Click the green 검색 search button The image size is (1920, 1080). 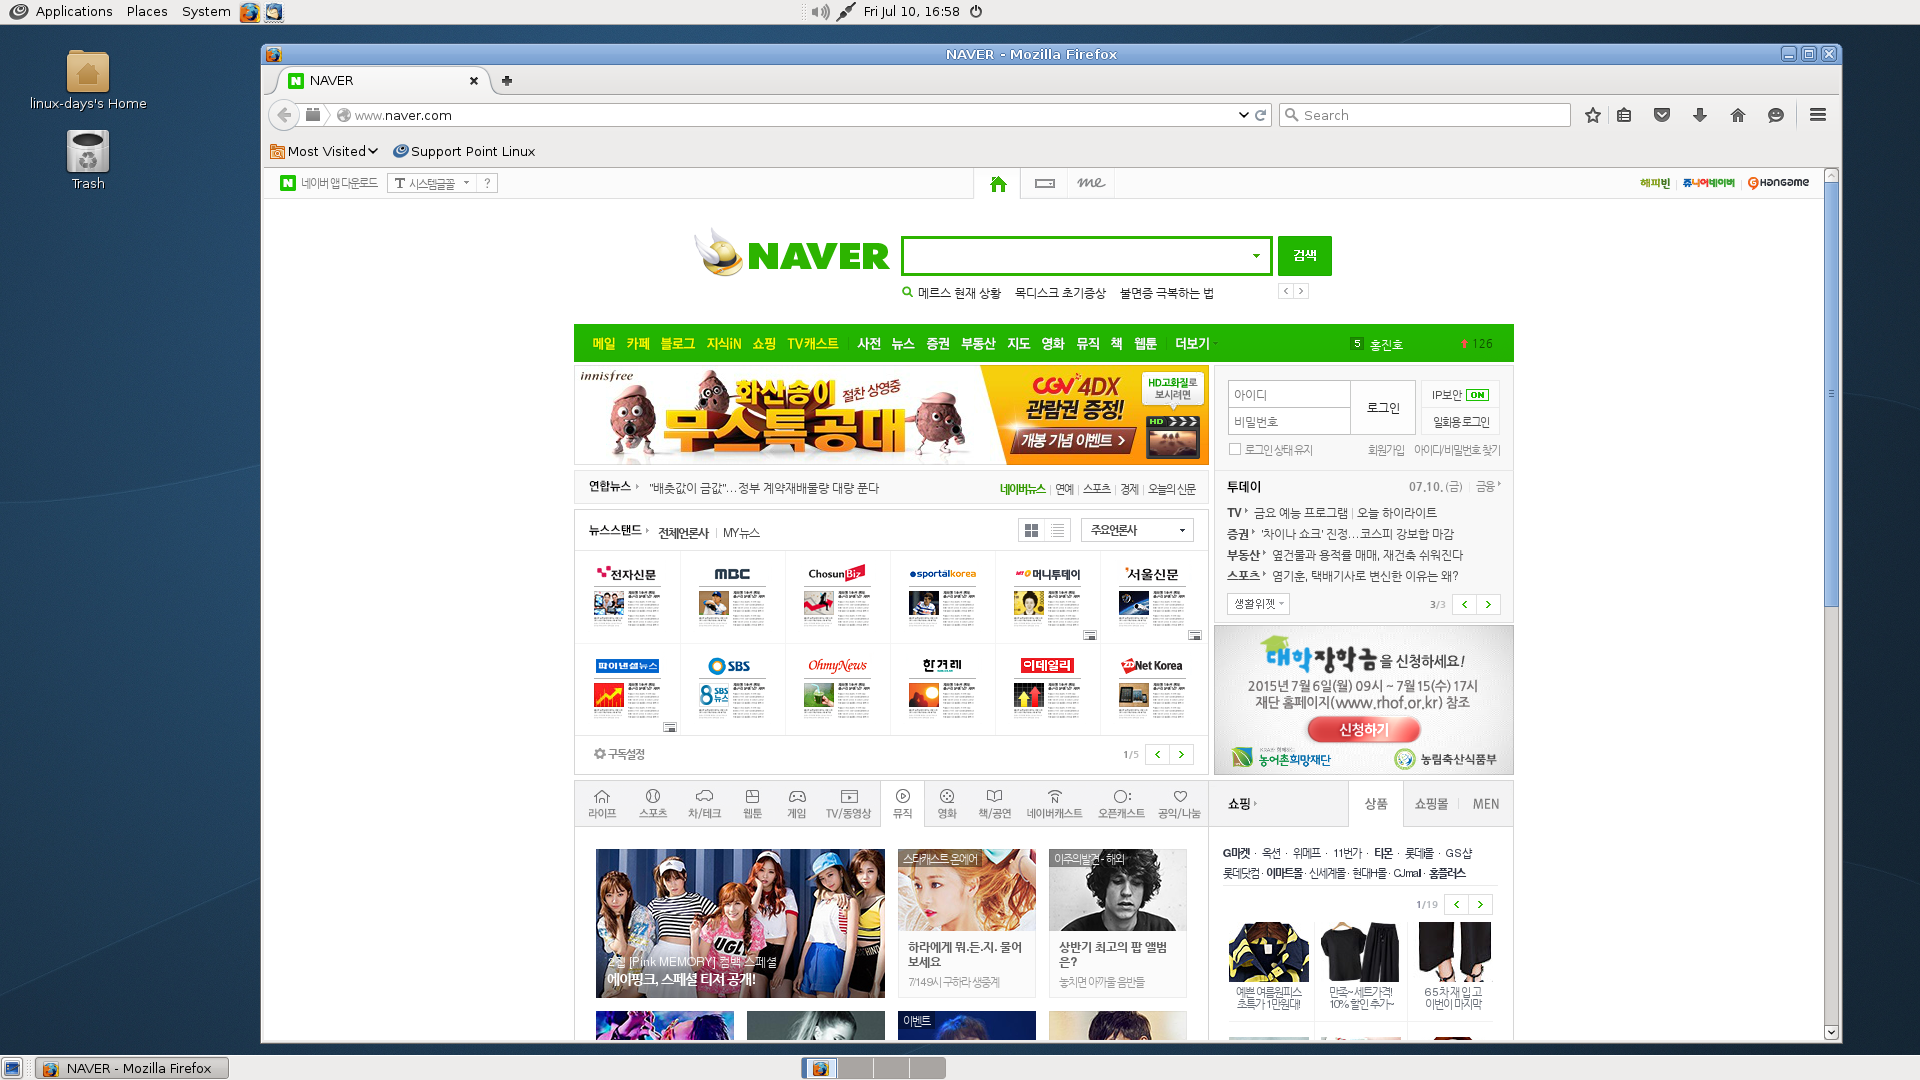point(1305,256)
